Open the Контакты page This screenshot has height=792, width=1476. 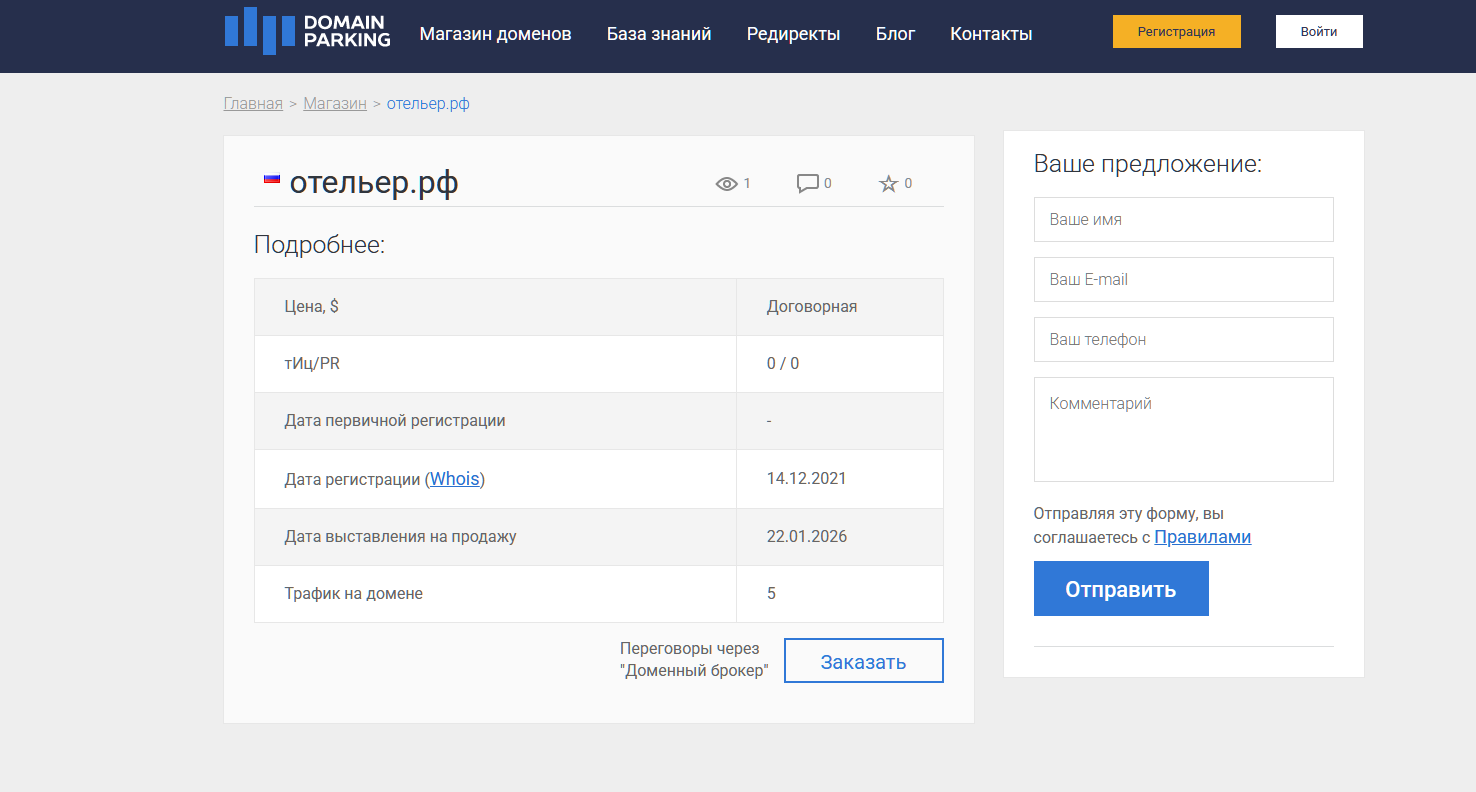991,34
